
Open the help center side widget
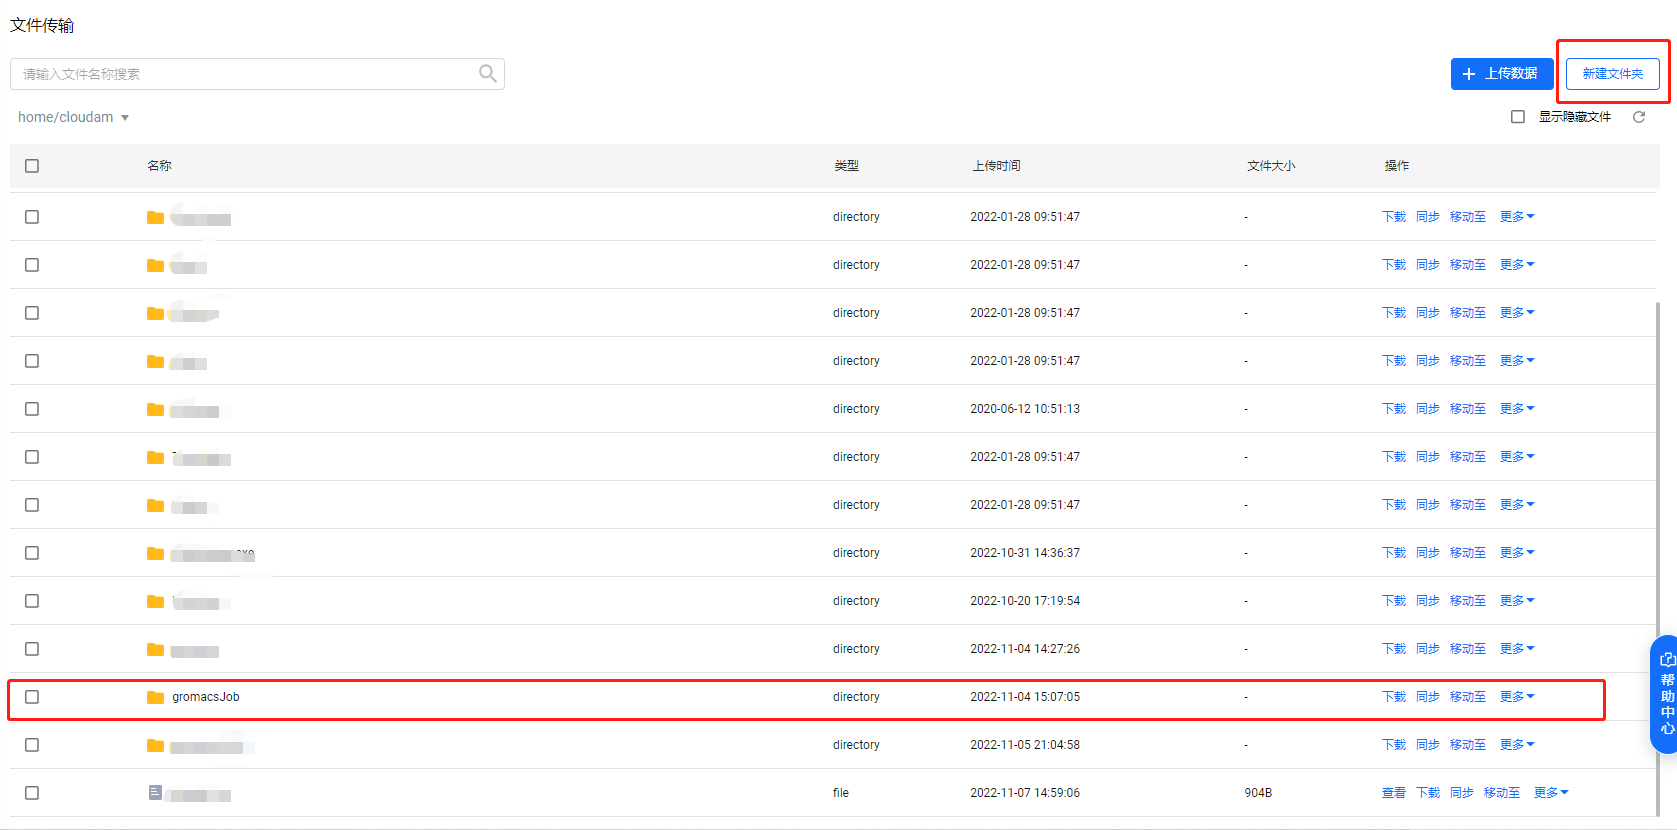[1665, 694]
